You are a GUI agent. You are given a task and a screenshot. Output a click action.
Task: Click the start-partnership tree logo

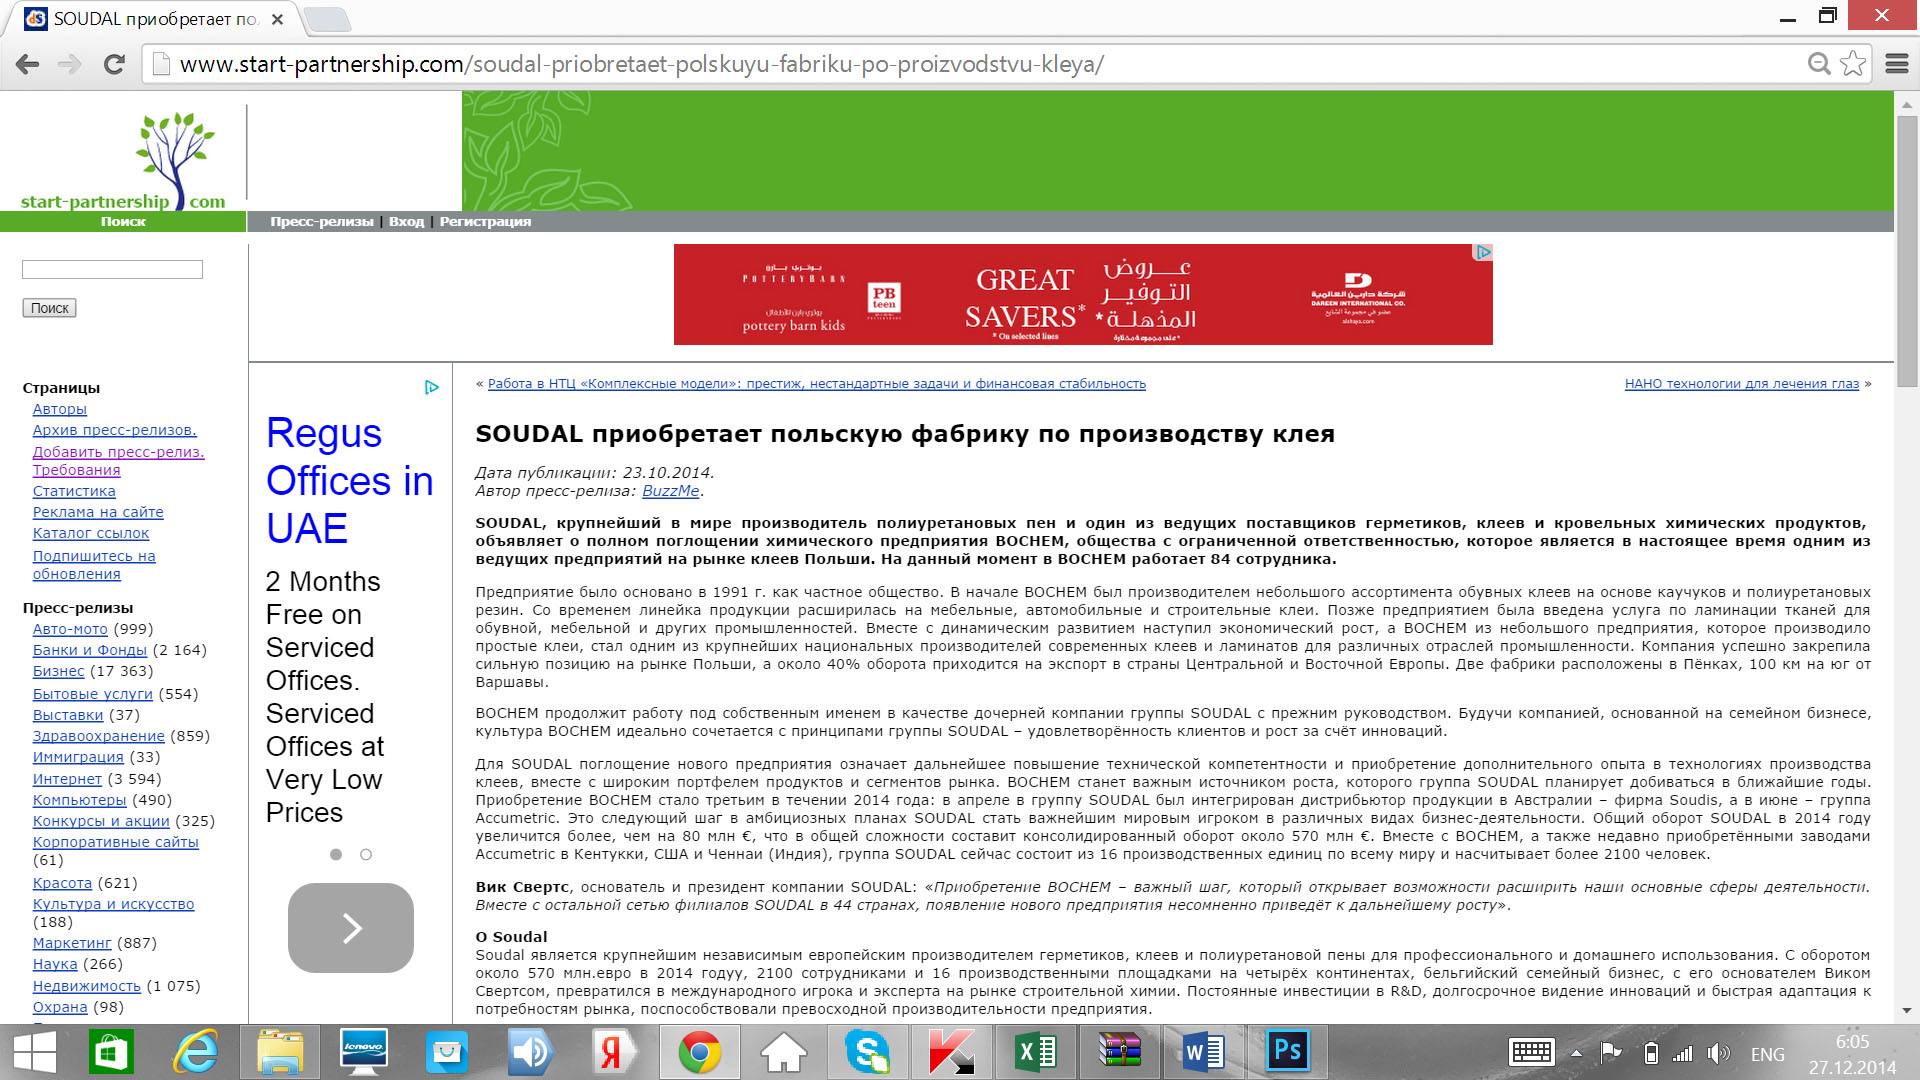click(x=124, y=160)
